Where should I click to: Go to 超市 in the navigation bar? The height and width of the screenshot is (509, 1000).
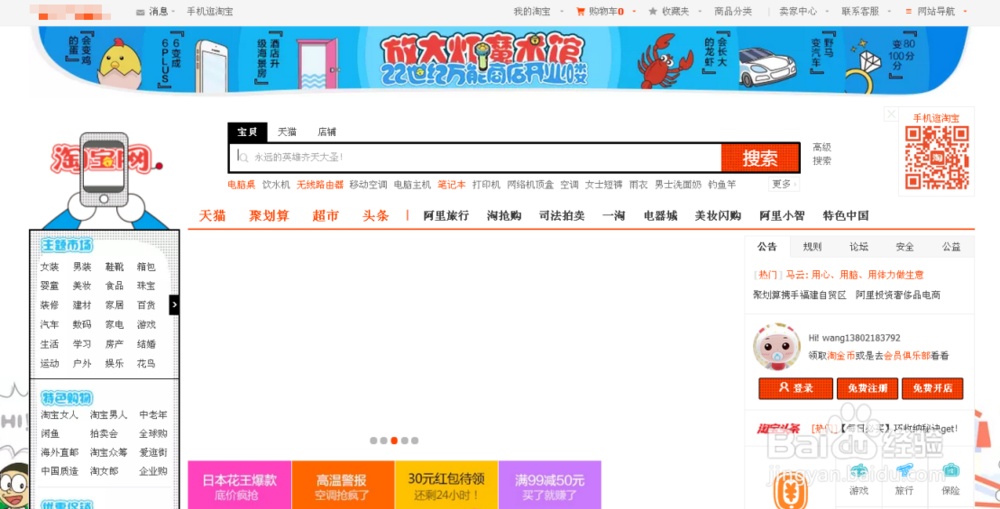pyautogui.click(x=325, y=216)
